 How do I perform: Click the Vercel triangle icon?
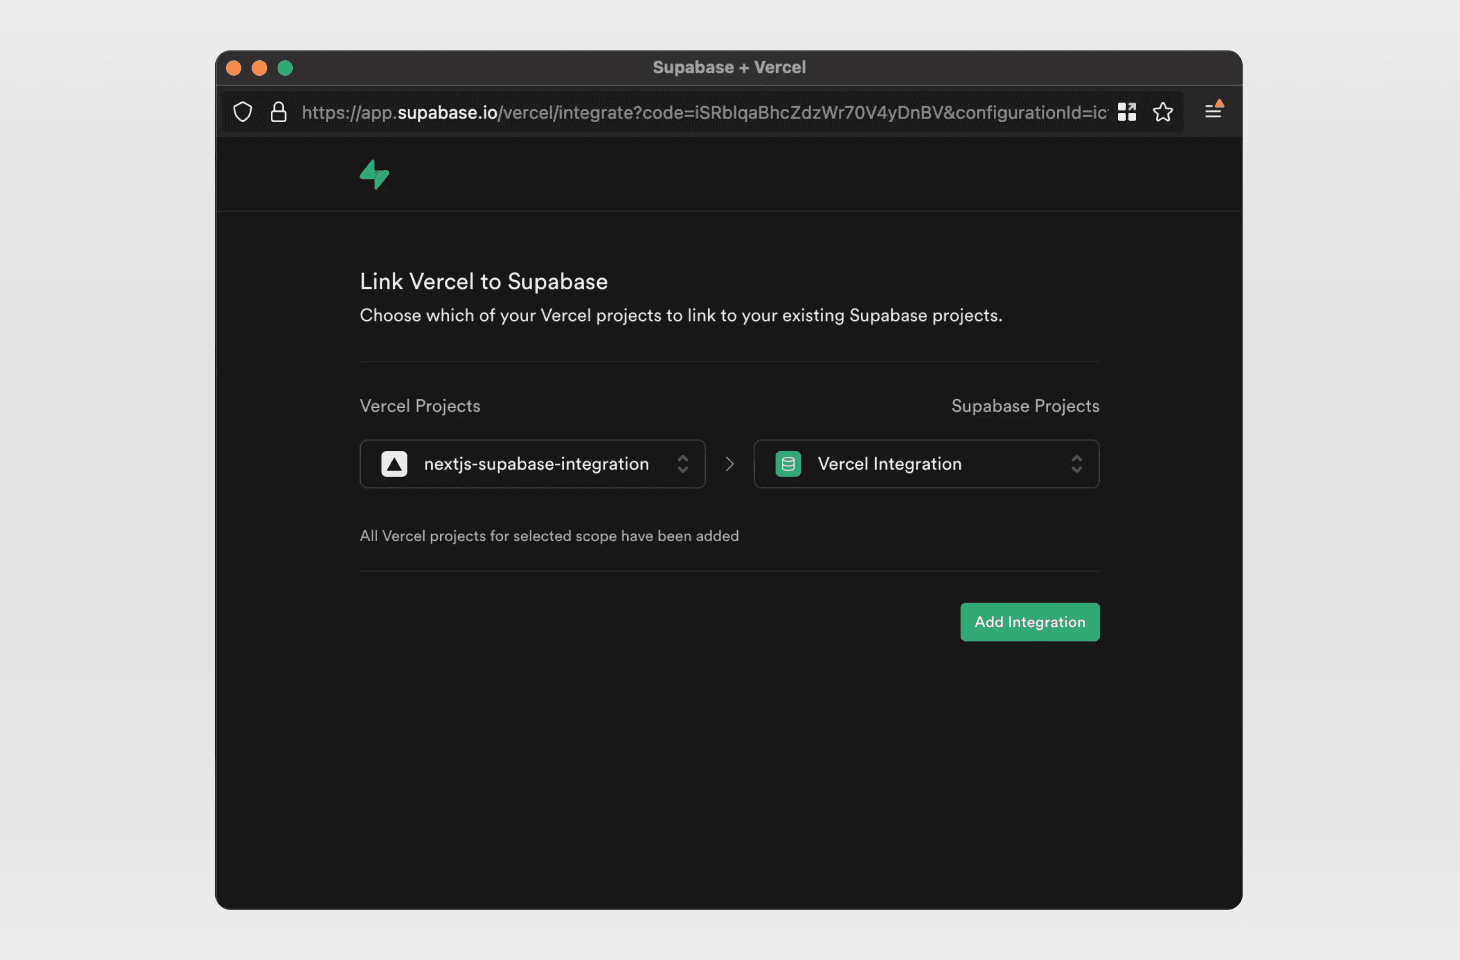click(x=394, y=464)
